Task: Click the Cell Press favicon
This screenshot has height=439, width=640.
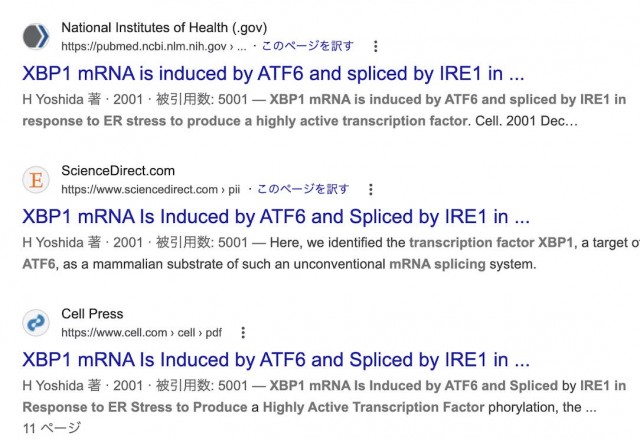Action: [x=36, y=323]
